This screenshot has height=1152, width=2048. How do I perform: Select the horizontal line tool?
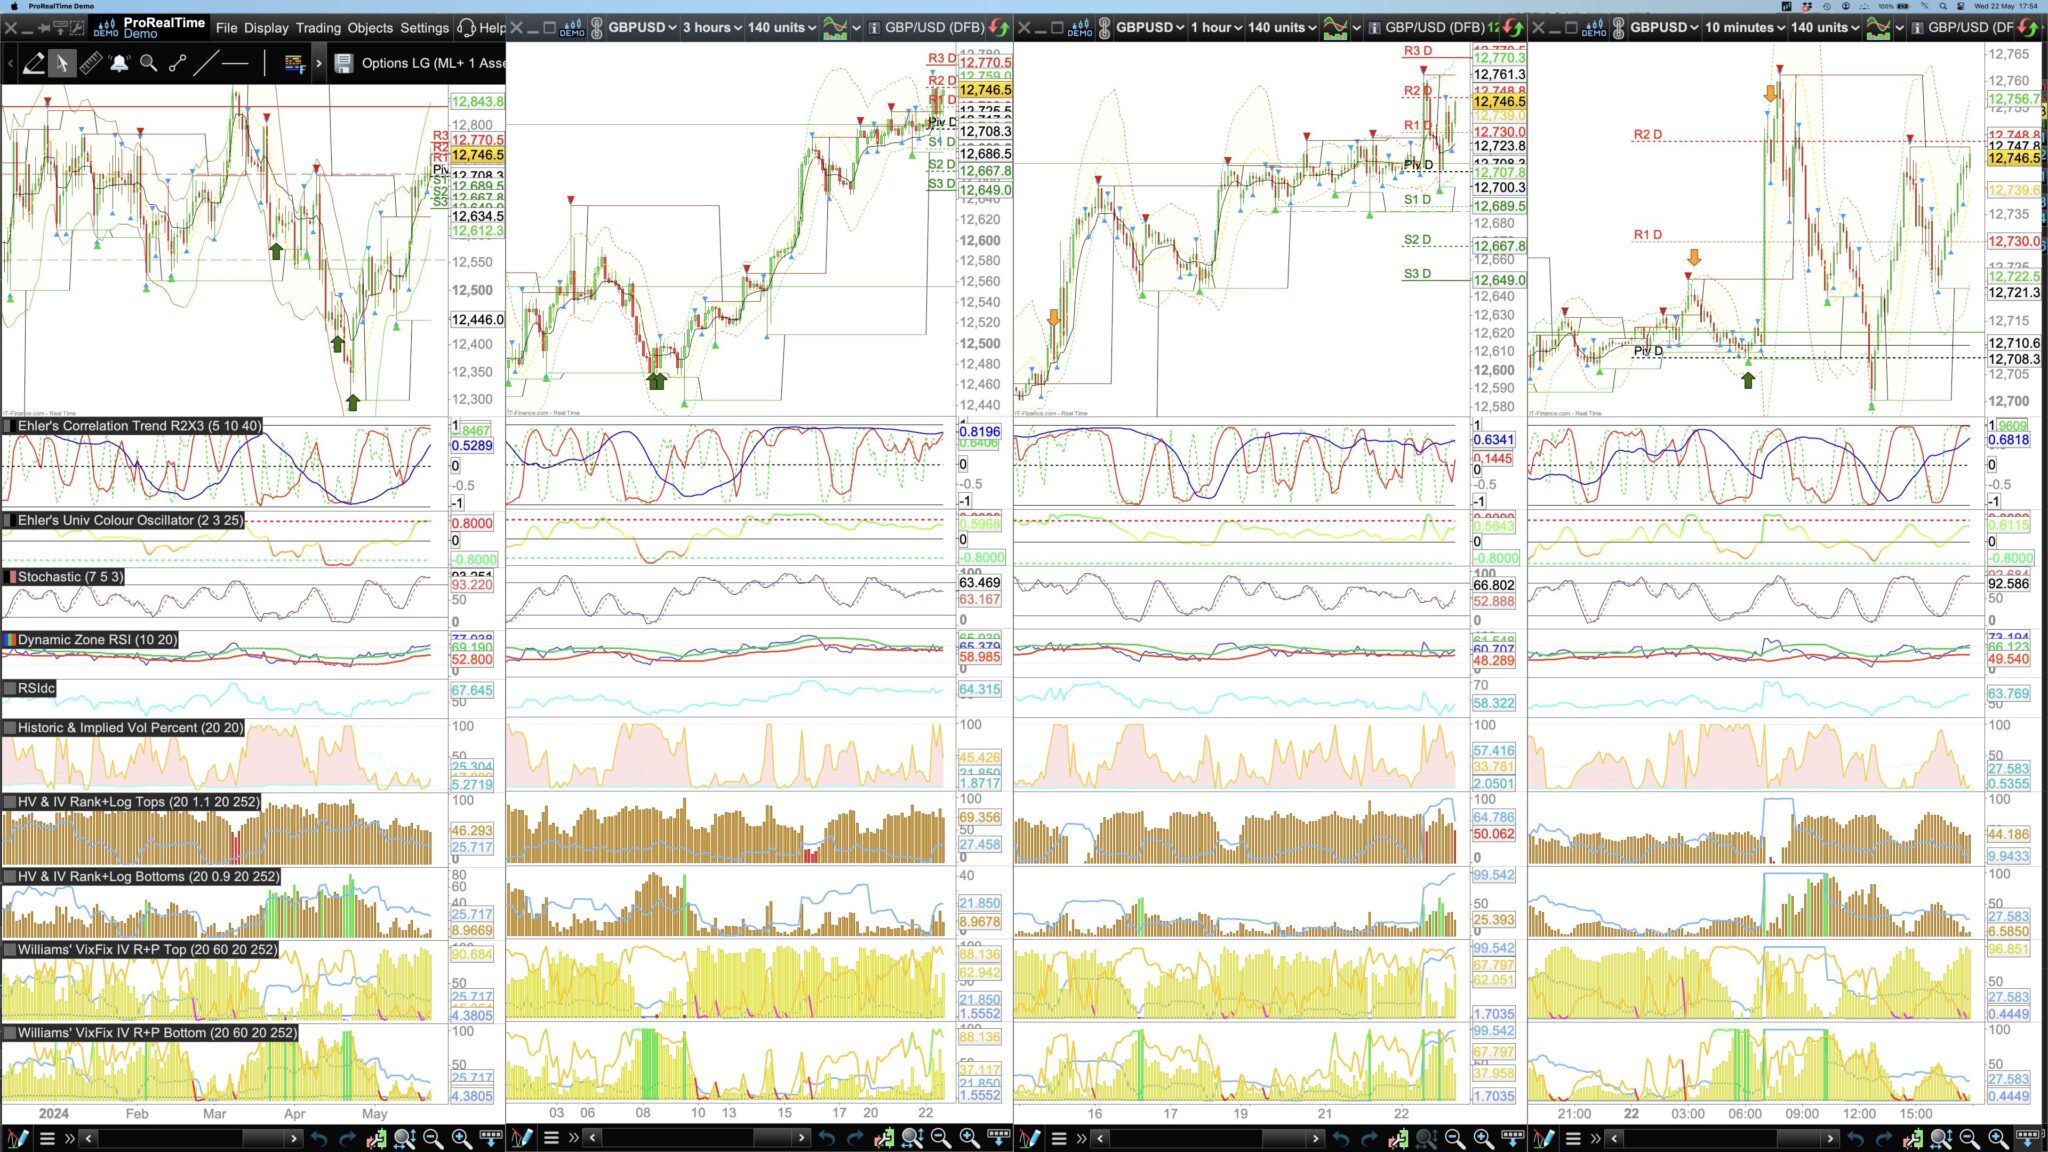(235, 64)
